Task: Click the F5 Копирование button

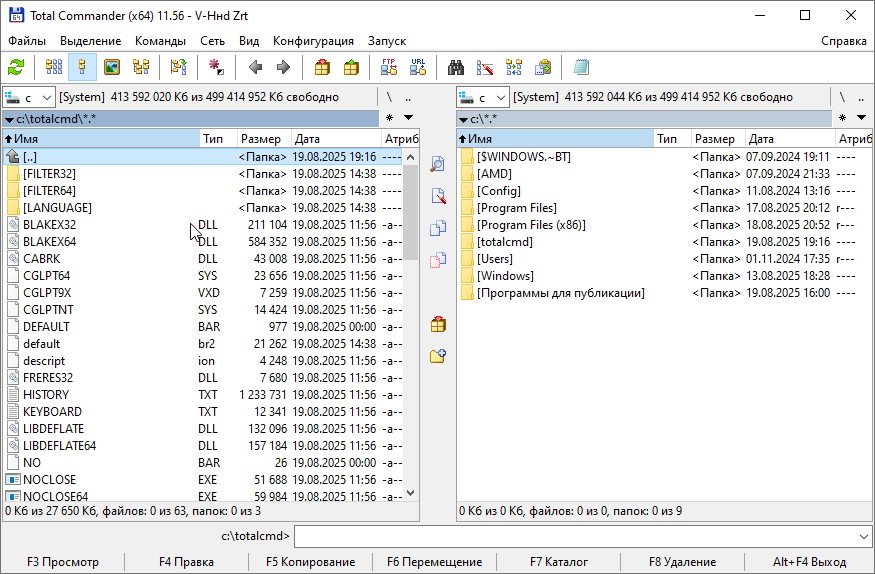Action: click(x=310, y=562)
